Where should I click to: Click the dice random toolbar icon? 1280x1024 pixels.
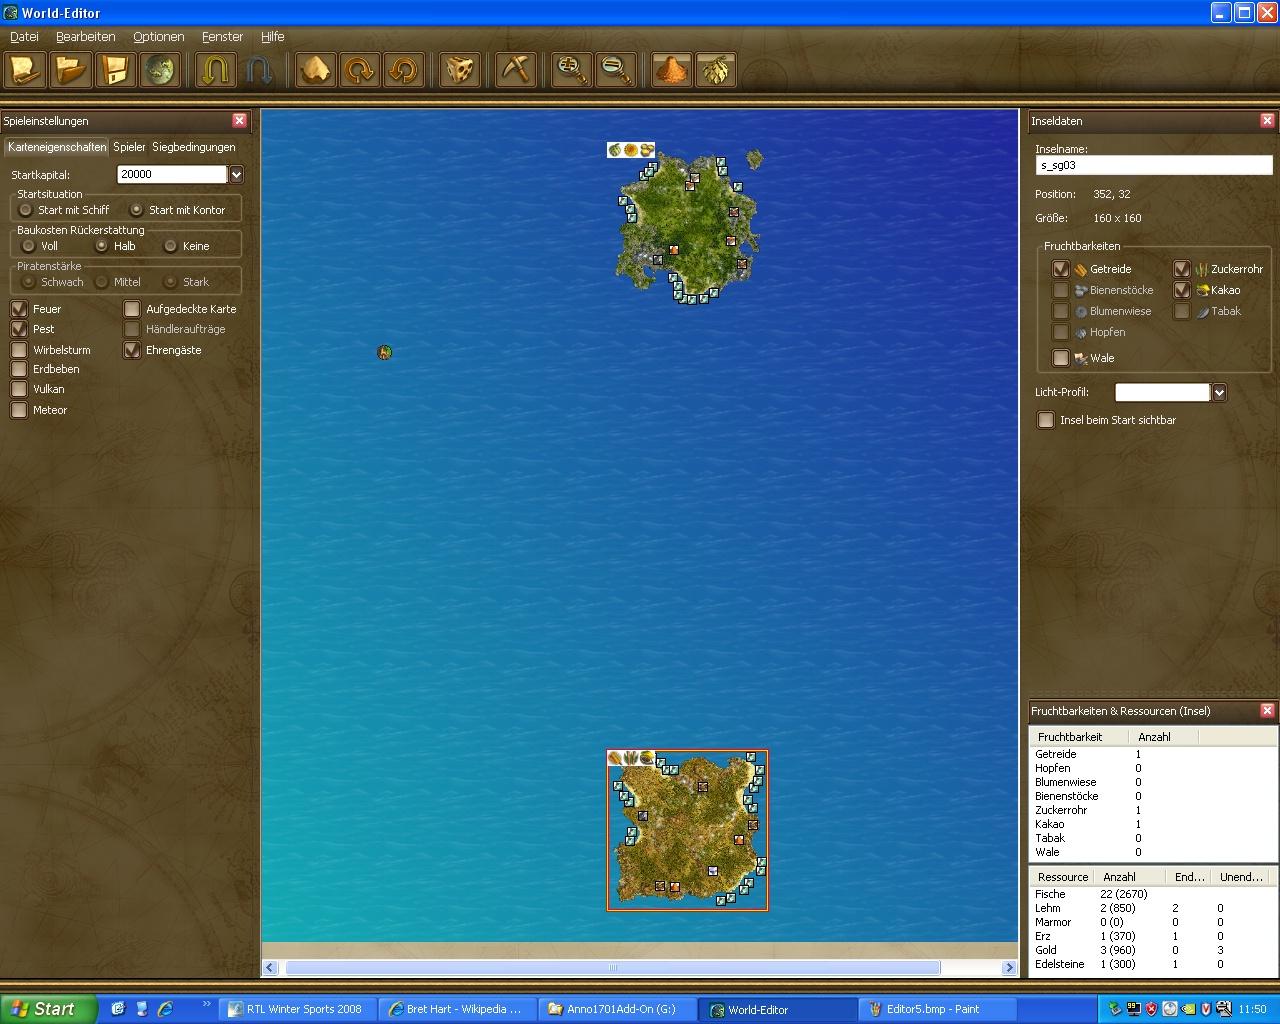[460, 70]
